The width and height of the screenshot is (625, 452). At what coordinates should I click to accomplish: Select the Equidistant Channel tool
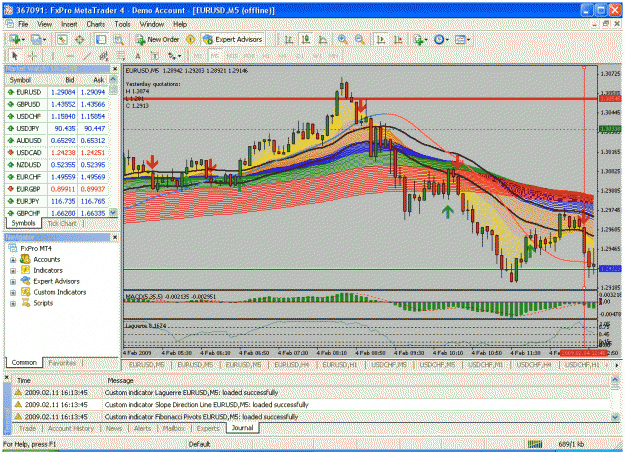tap(104, 56)
